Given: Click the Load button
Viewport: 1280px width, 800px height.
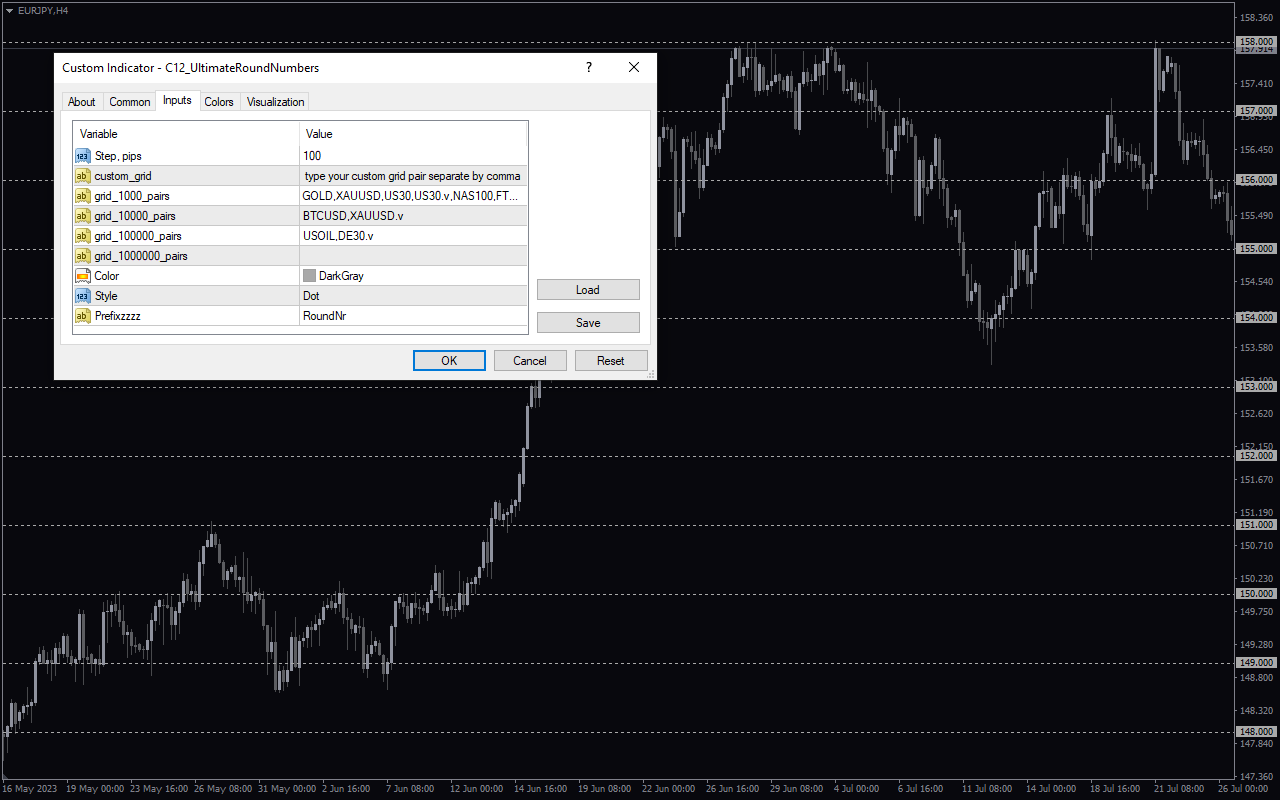Looking at the screenshot, I should coord(588,290).
